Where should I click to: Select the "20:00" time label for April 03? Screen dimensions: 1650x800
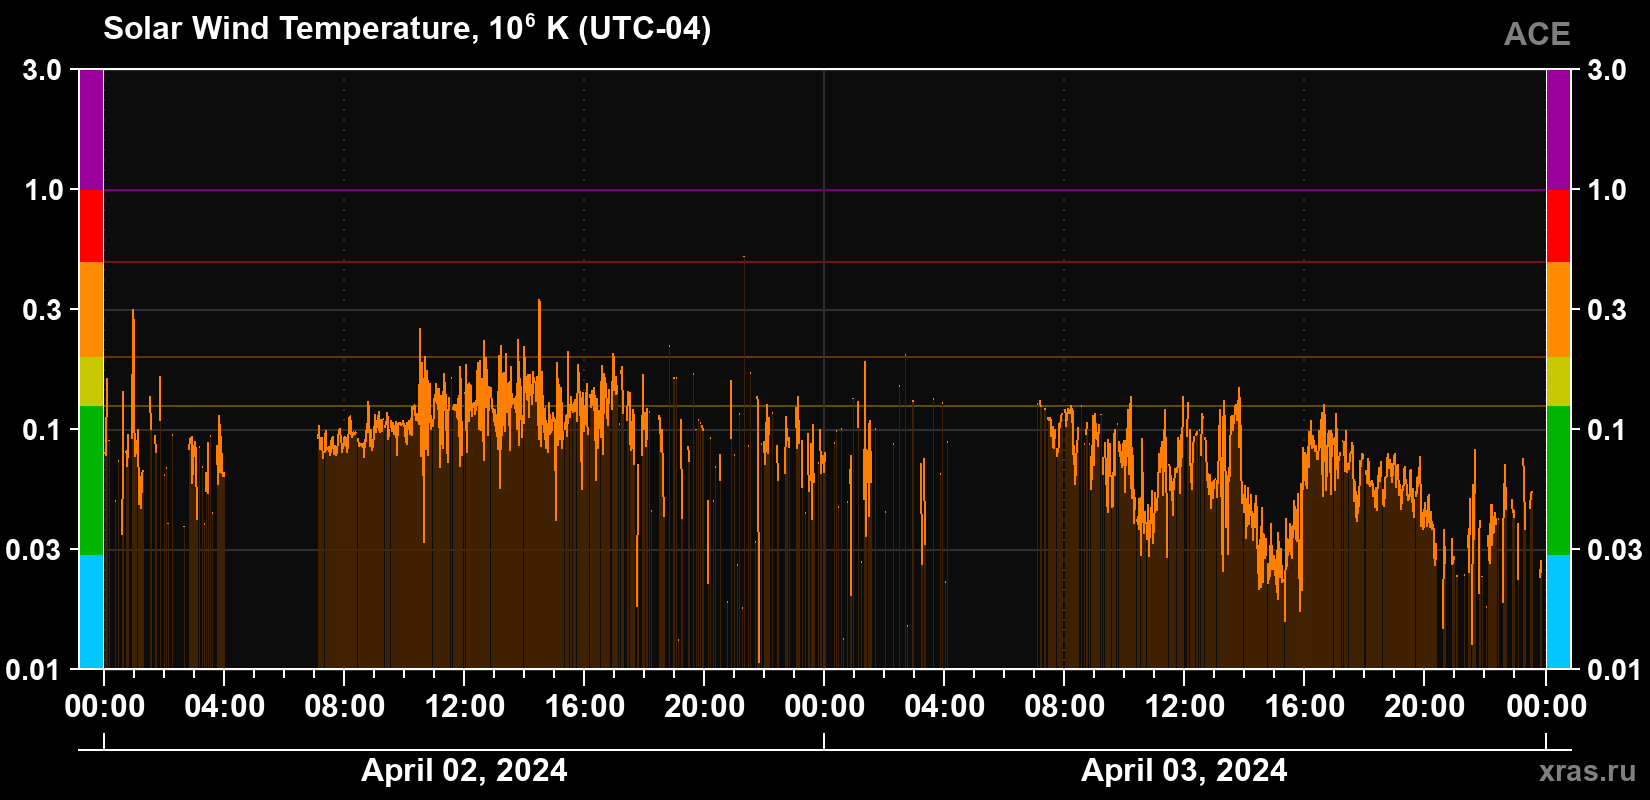(x=1425, y=707)
